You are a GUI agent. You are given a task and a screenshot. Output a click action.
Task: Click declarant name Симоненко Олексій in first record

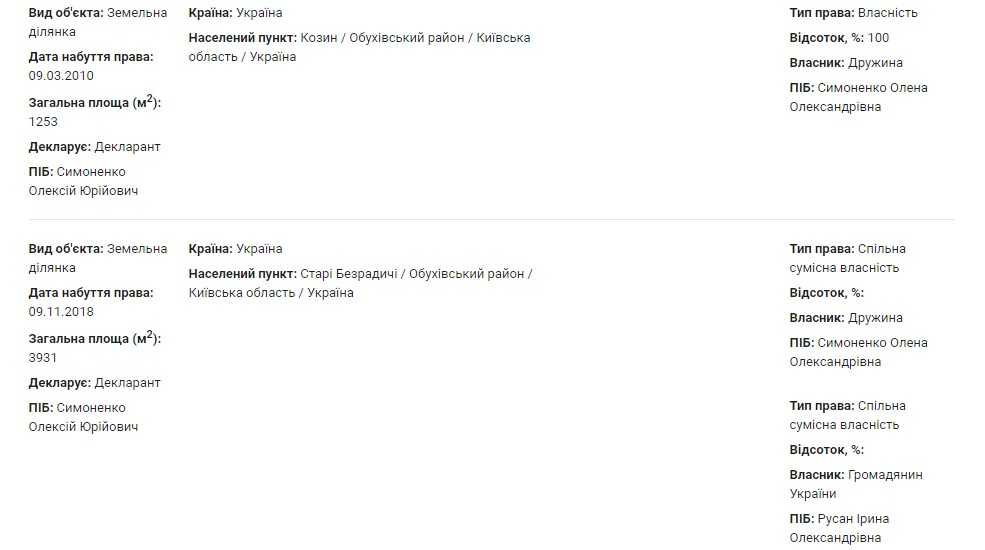pyautogui.click(x=83, y=181)
